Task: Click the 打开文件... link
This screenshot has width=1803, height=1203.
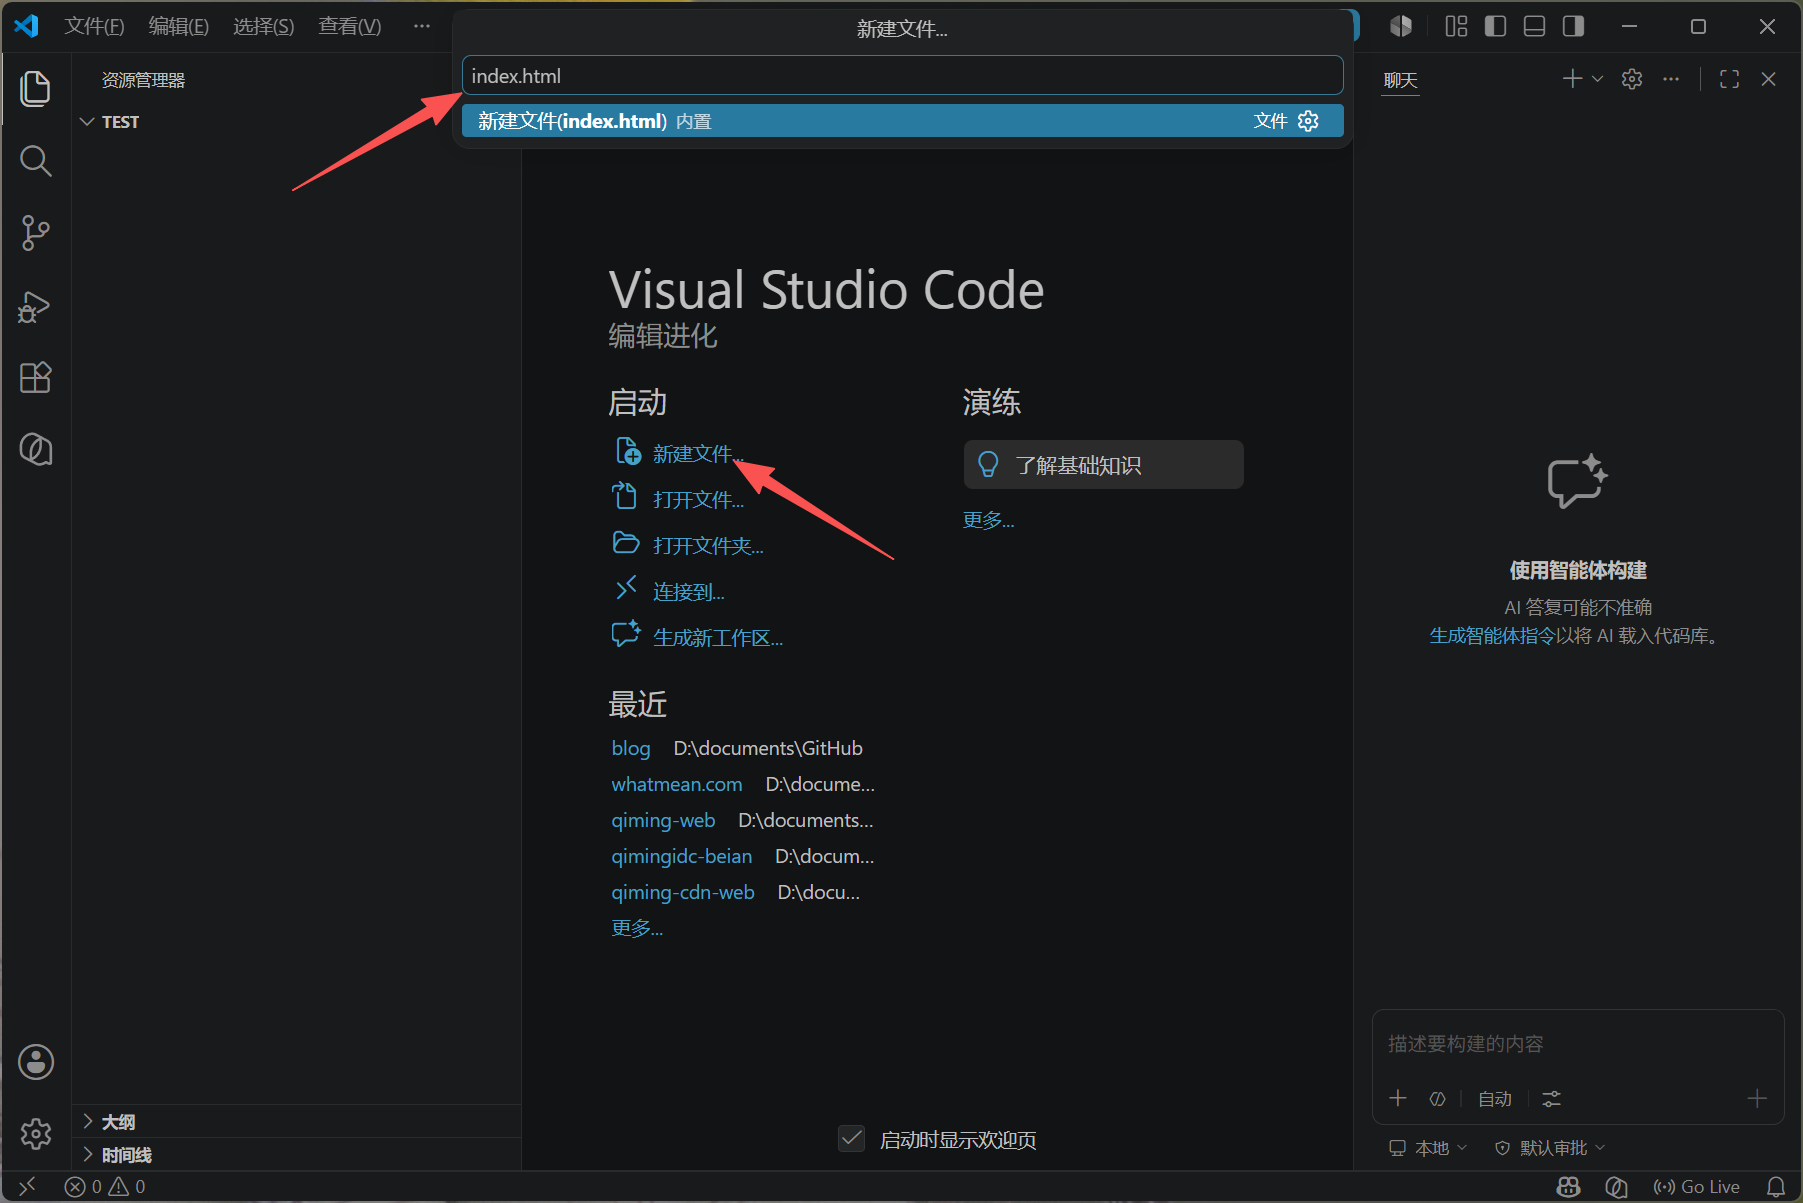Action: click(698, 500)
